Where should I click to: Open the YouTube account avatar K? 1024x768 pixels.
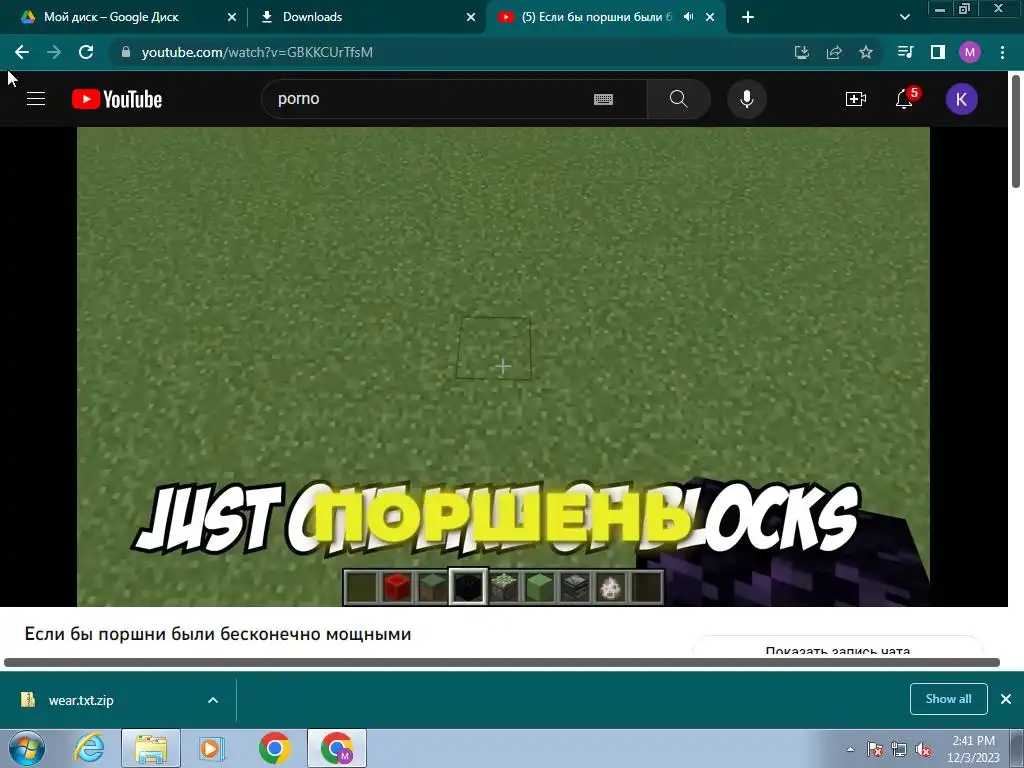click(x=961, y=99)
